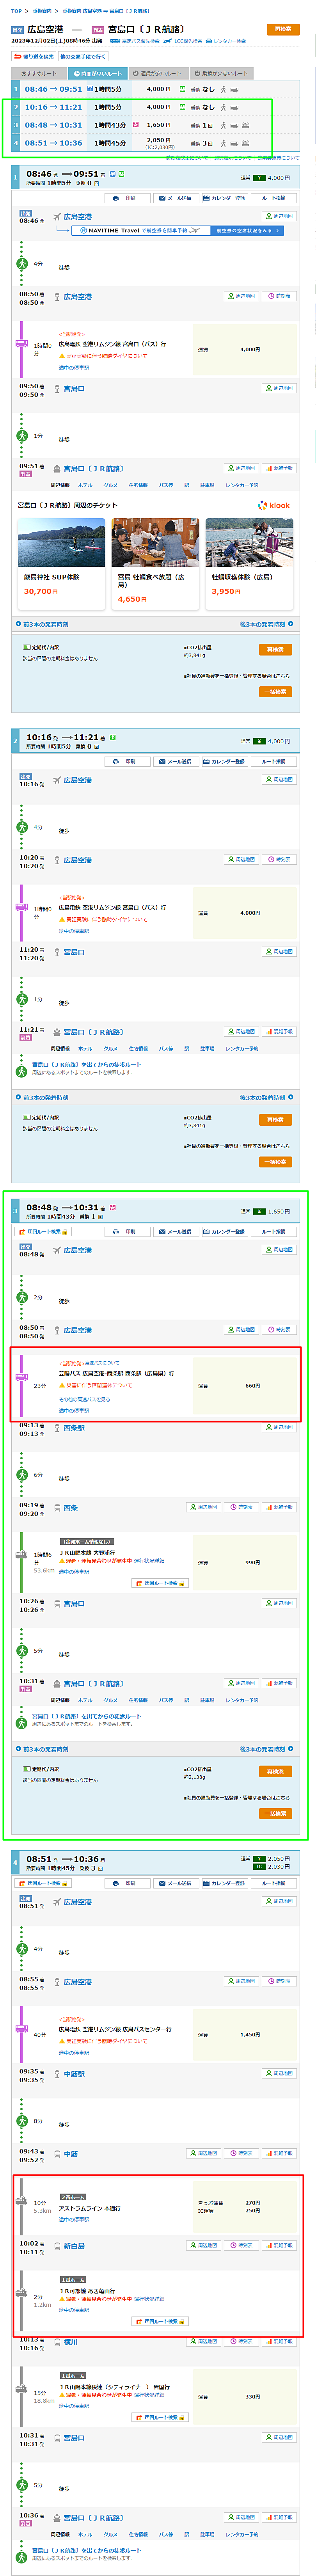This screenshot has height=2576, width=316.
Task: Toggle 定期代/内訳 under the 08:46 route
Action: [x=41, y=647]
